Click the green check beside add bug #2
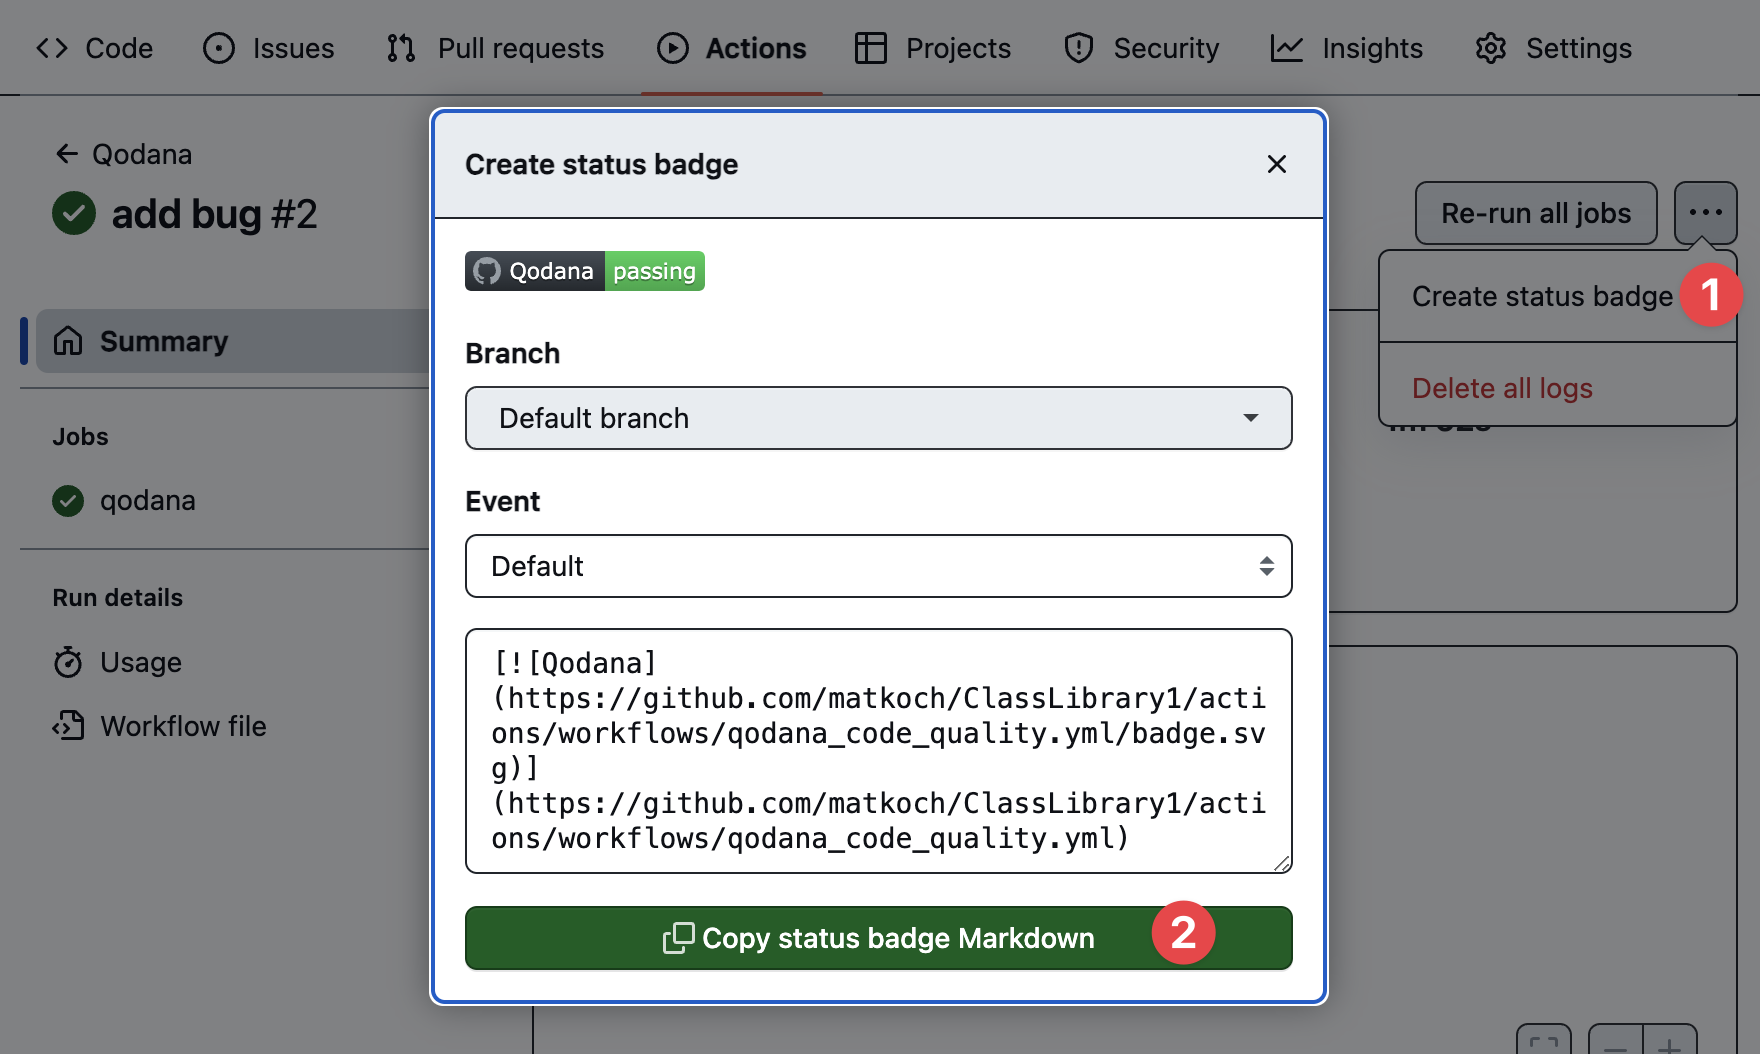The image size is (1760, 1054). [74, 213]
